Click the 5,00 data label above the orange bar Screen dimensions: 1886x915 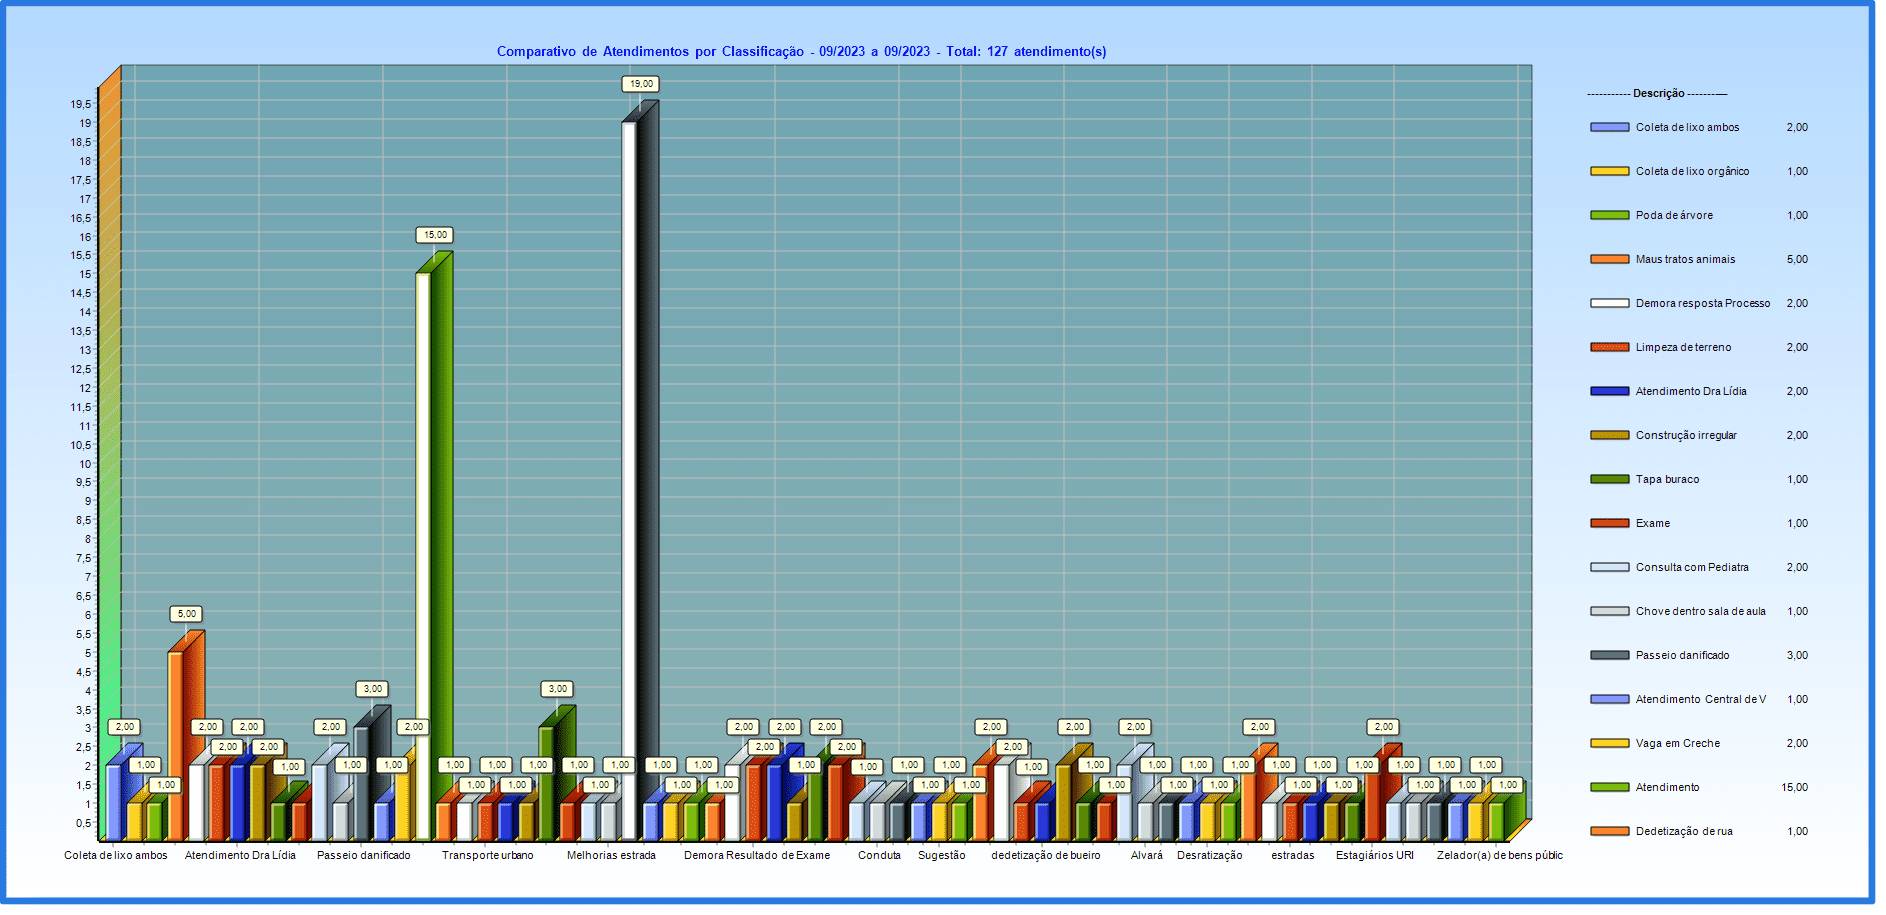pyautogui.click(x=187, y=614)
